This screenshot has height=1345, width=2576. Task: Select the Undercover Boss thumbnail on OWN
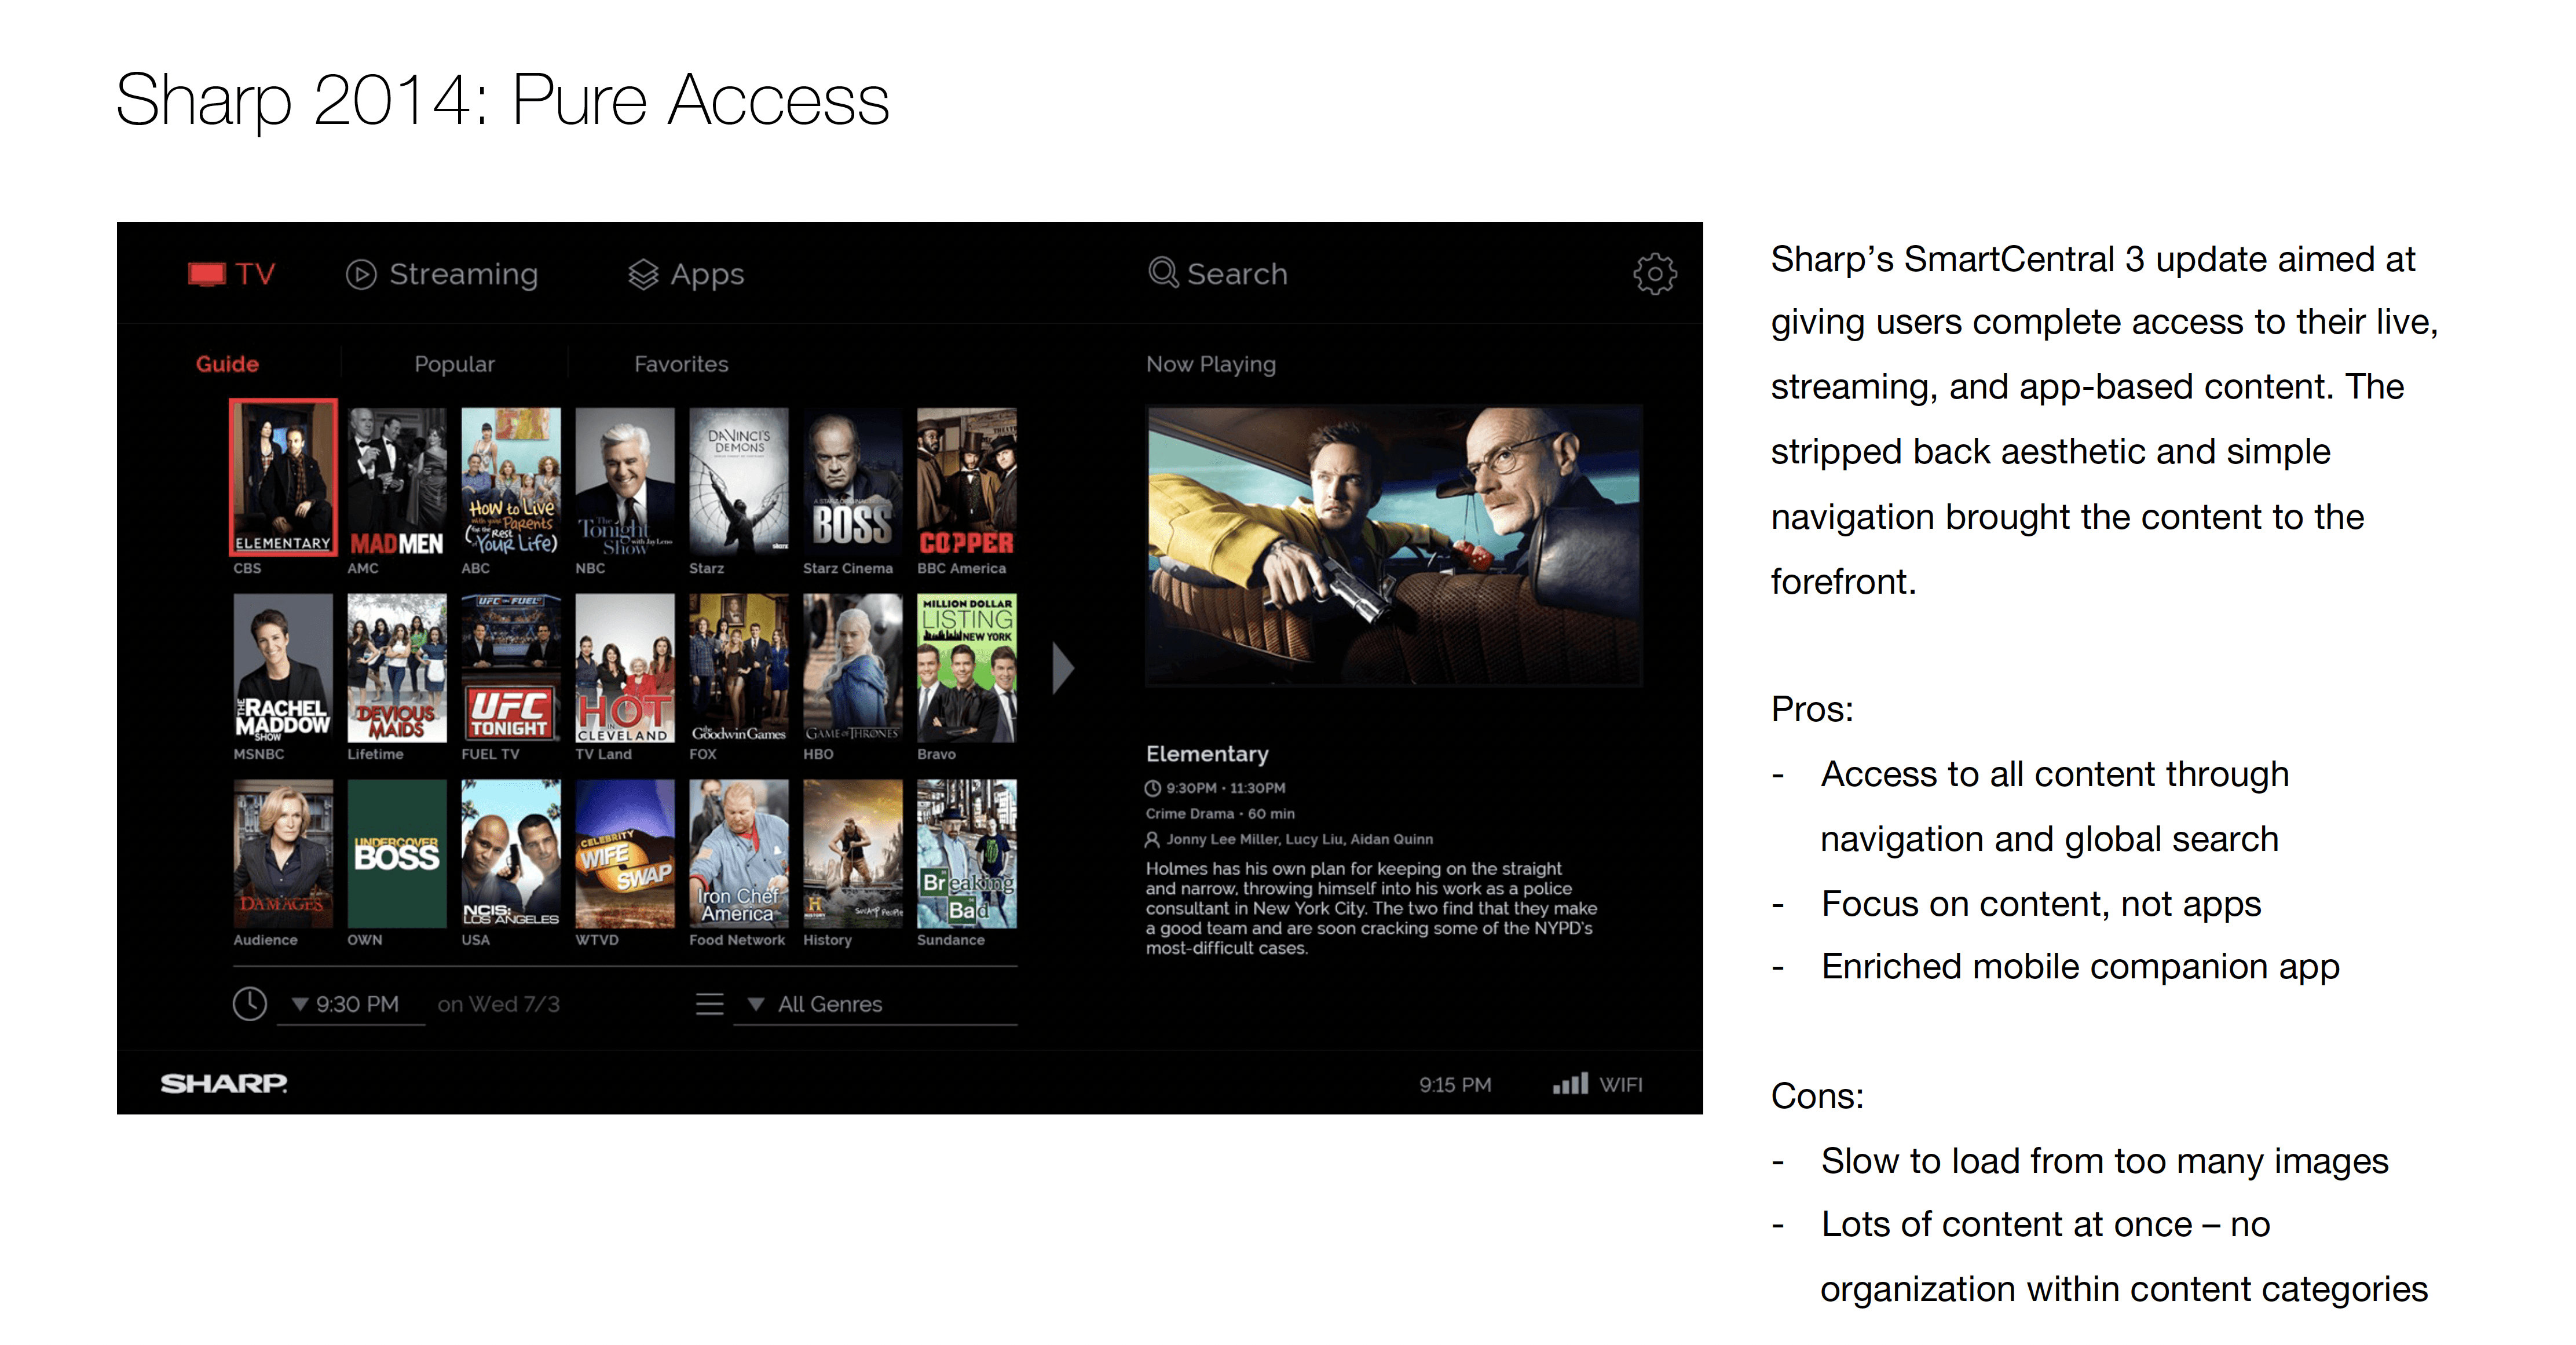coord(397,853)
